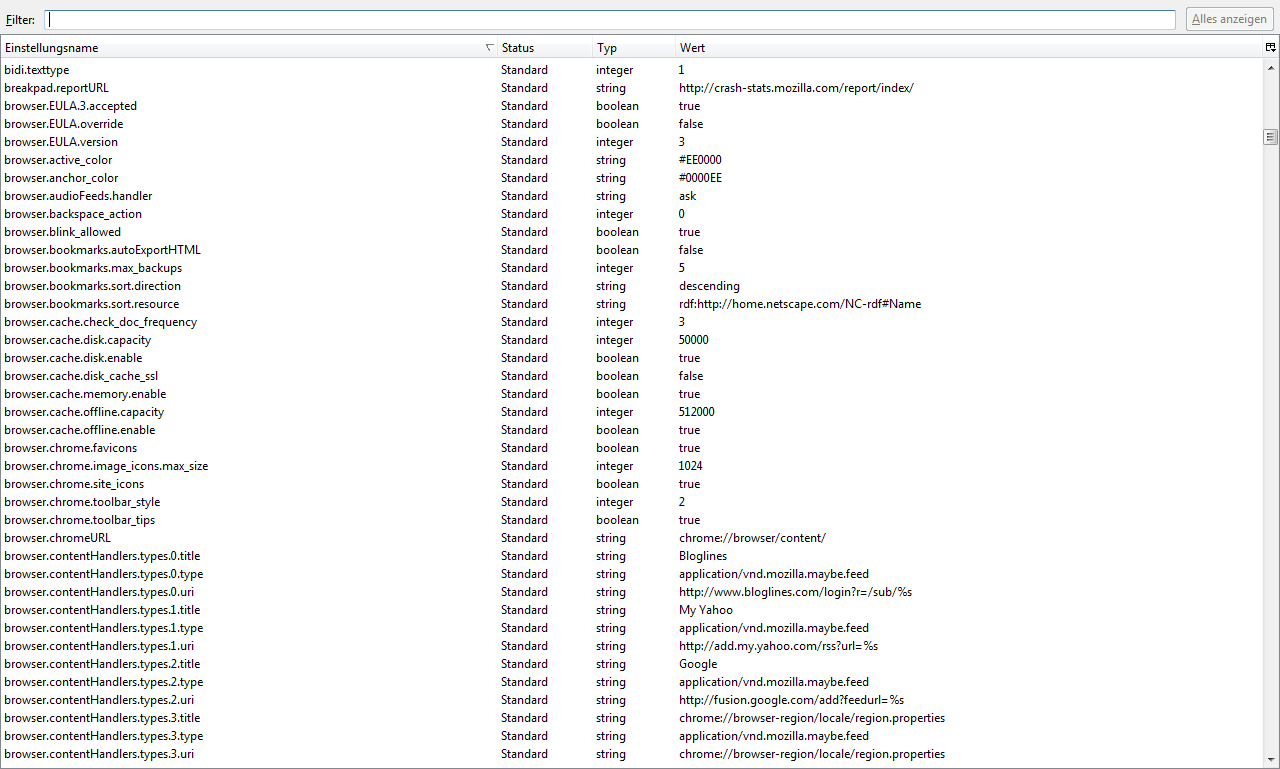The height and width of the screenshot is (769, 1280).
Task: Select browser.anchor_color preference
Action: (632, 178)
